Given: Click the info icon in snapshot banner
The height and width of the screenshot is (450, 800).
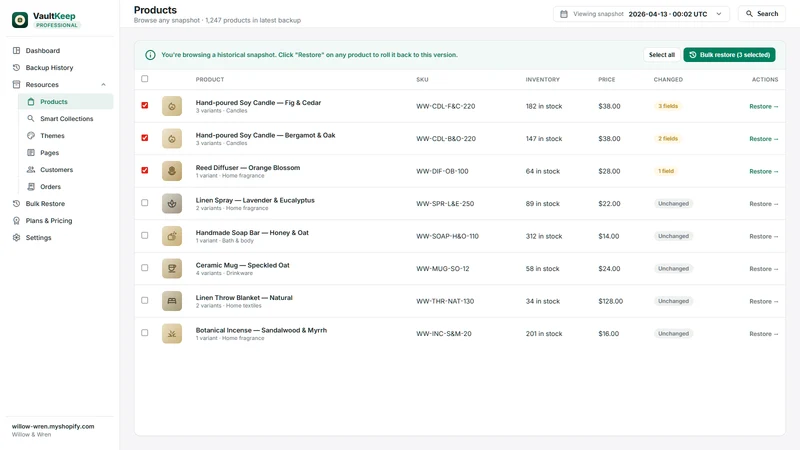Looking at the screenshot, I should click(x=150, y=55).
